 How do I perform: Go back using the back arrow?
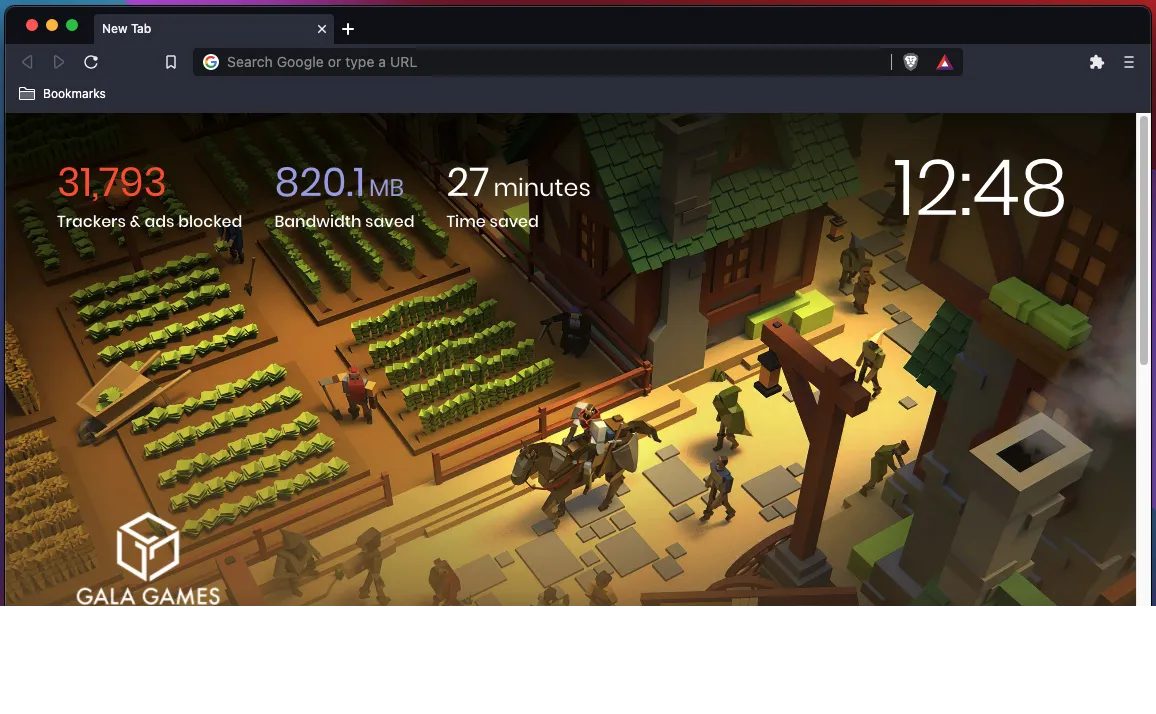pyautogui.click(x=27, y=62)
